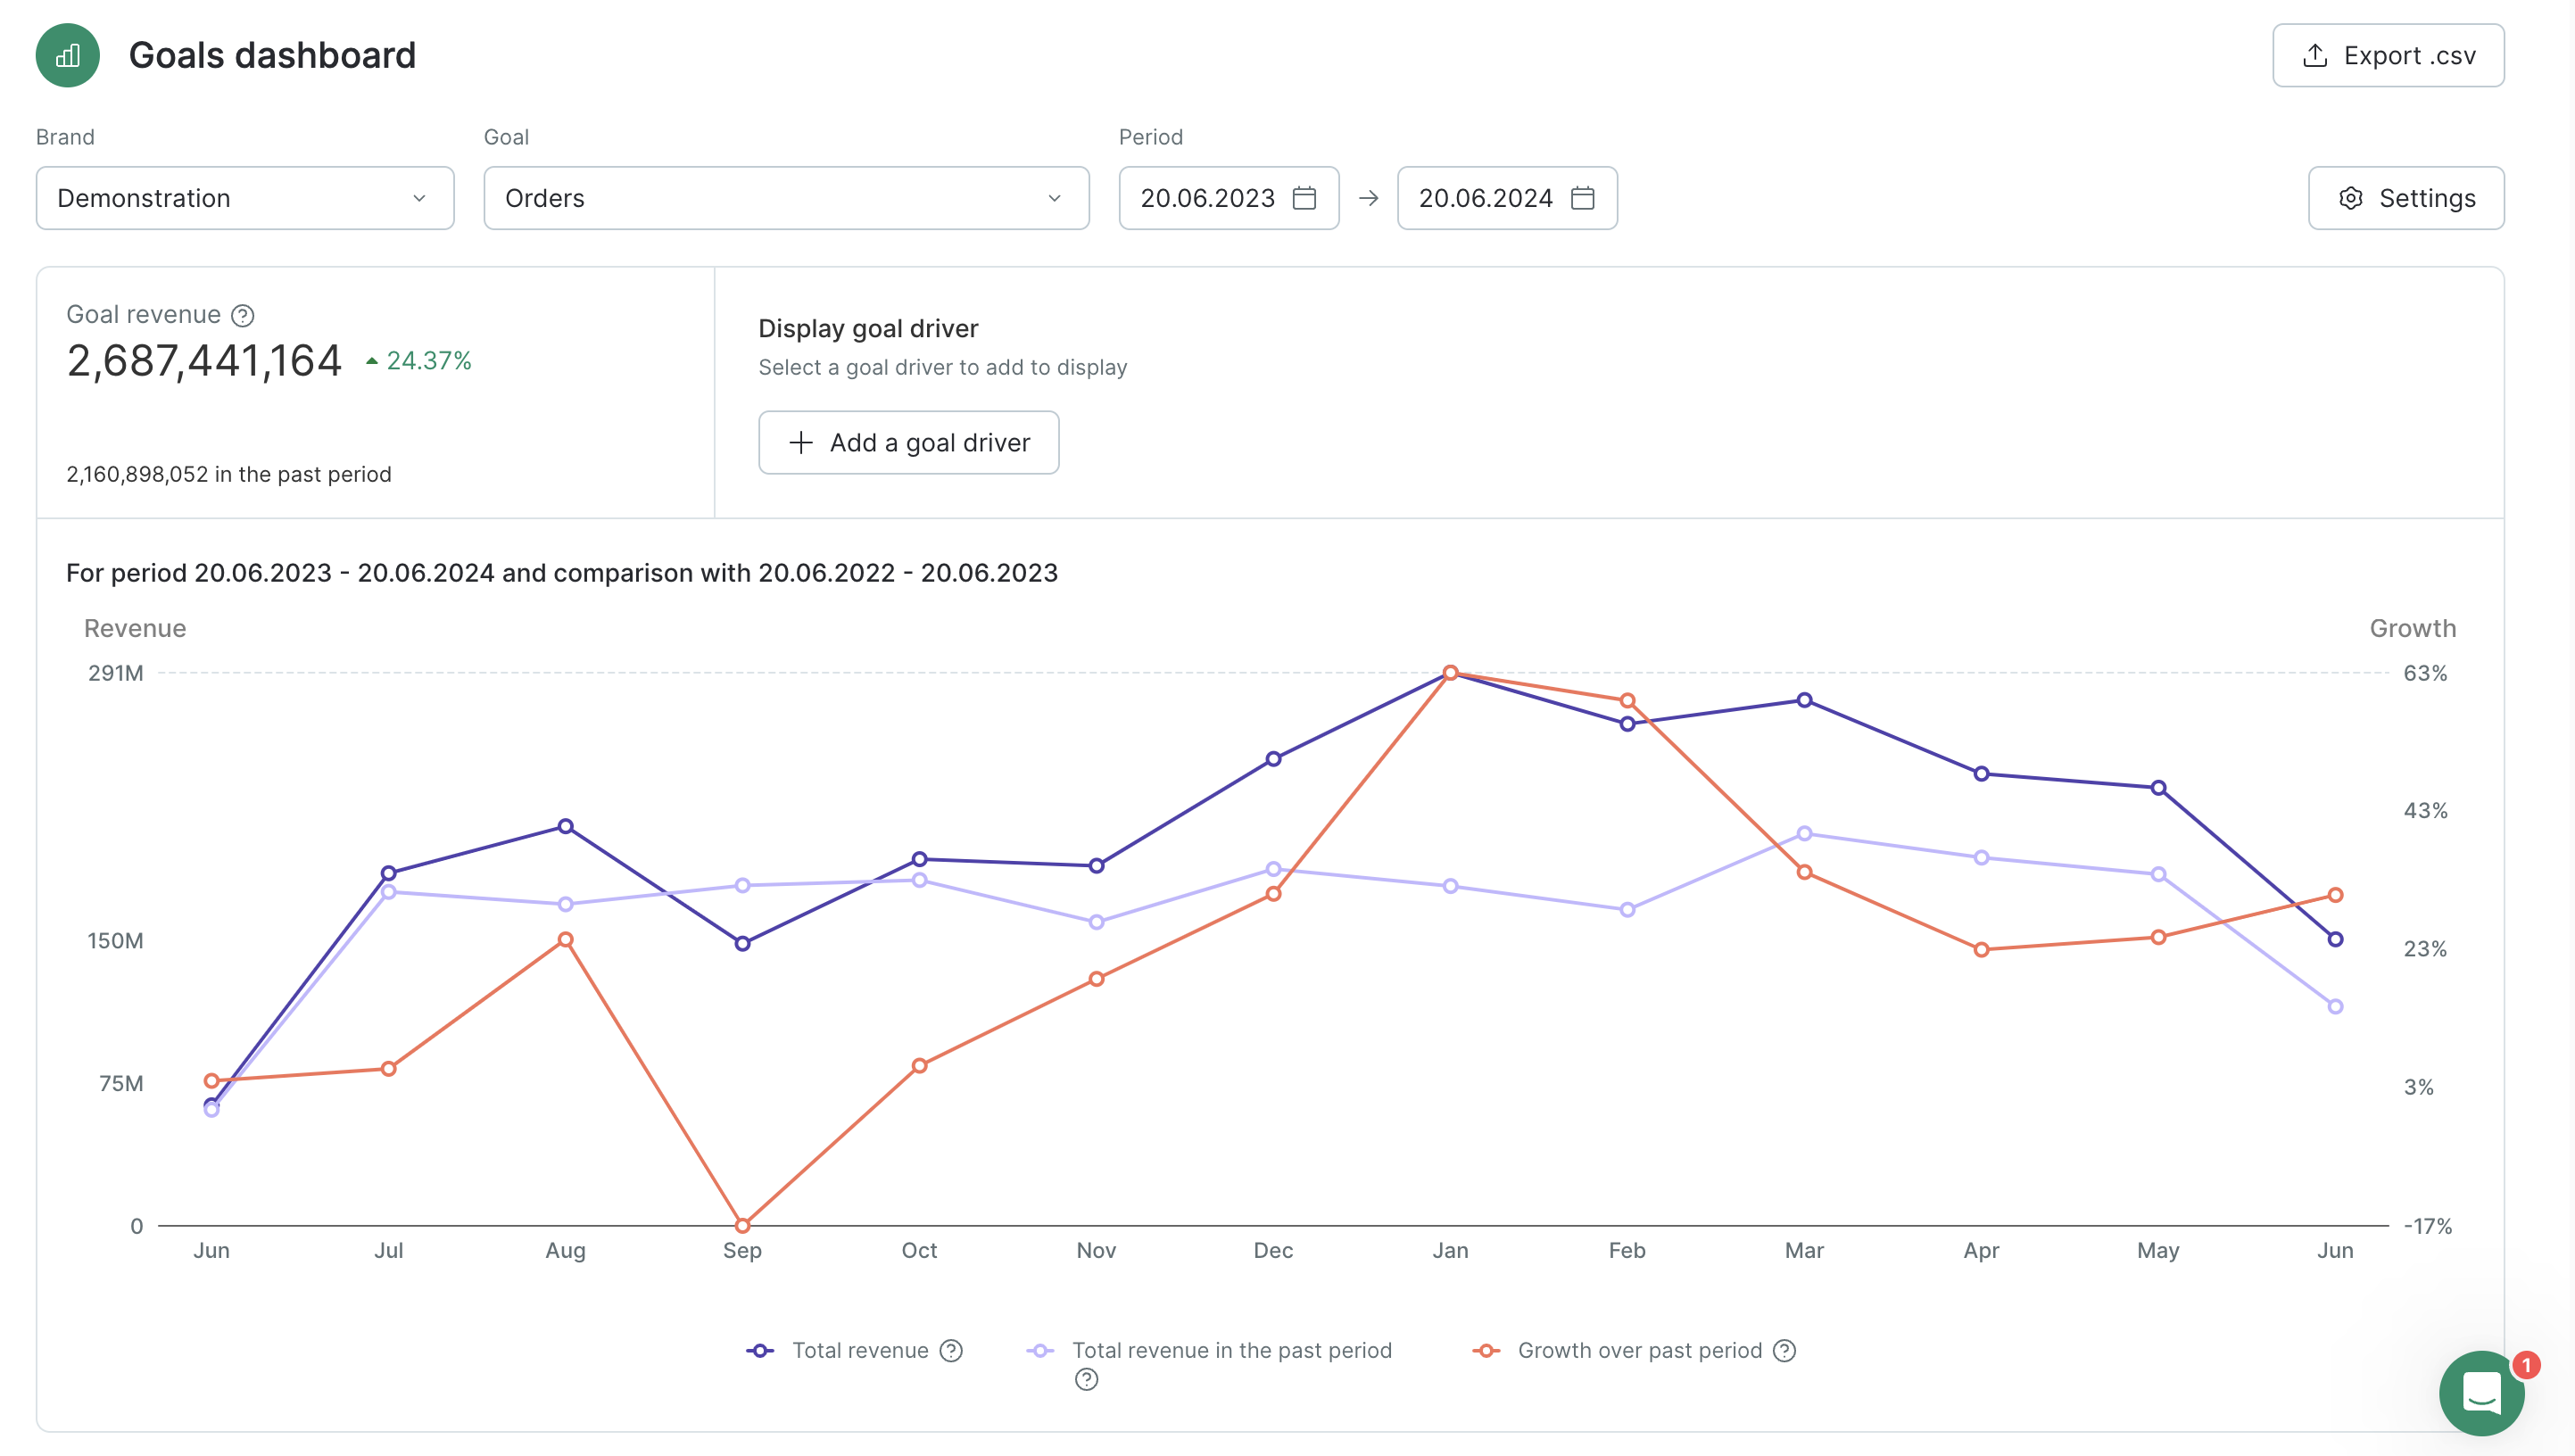
Task: Click help icon next to Total revenue legend
Action: (951, 1351)
